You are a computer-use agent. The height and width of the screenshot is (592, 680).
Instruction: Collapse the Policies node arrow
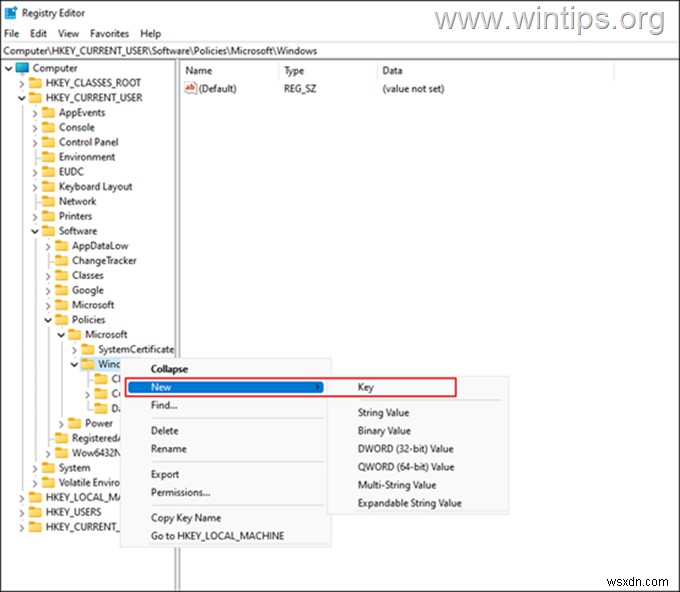tap(48, 320)
